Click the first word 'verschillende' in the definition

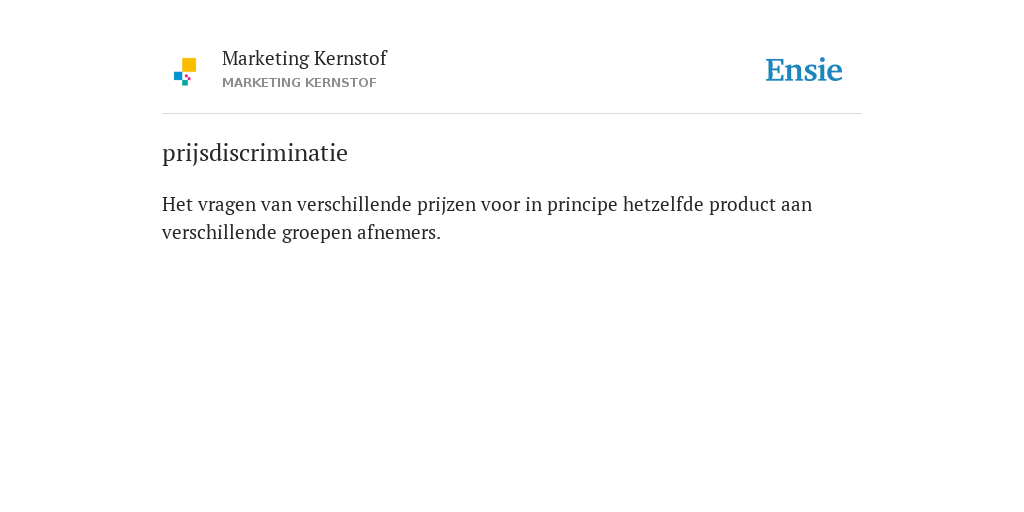pos(355,204)
